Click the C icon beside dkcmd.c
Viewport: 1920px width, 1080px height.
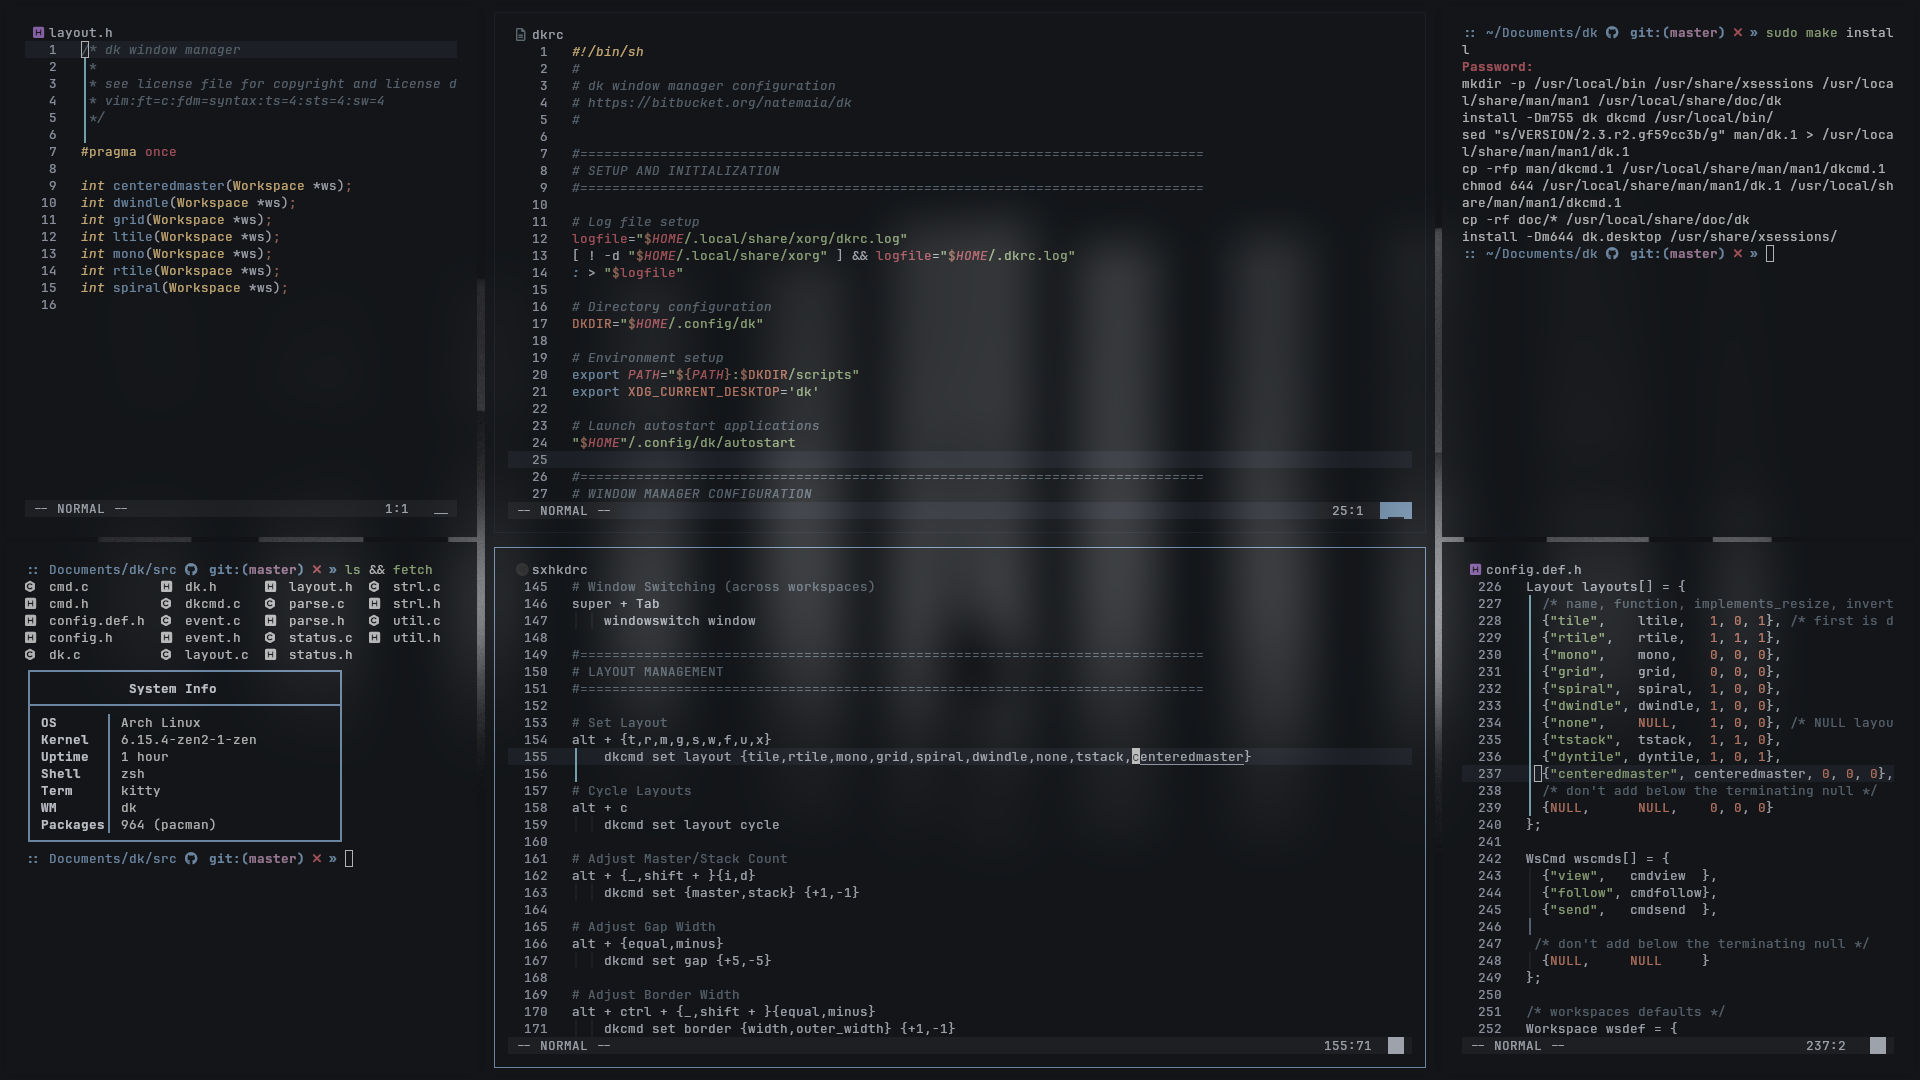[x=166, y=604]
